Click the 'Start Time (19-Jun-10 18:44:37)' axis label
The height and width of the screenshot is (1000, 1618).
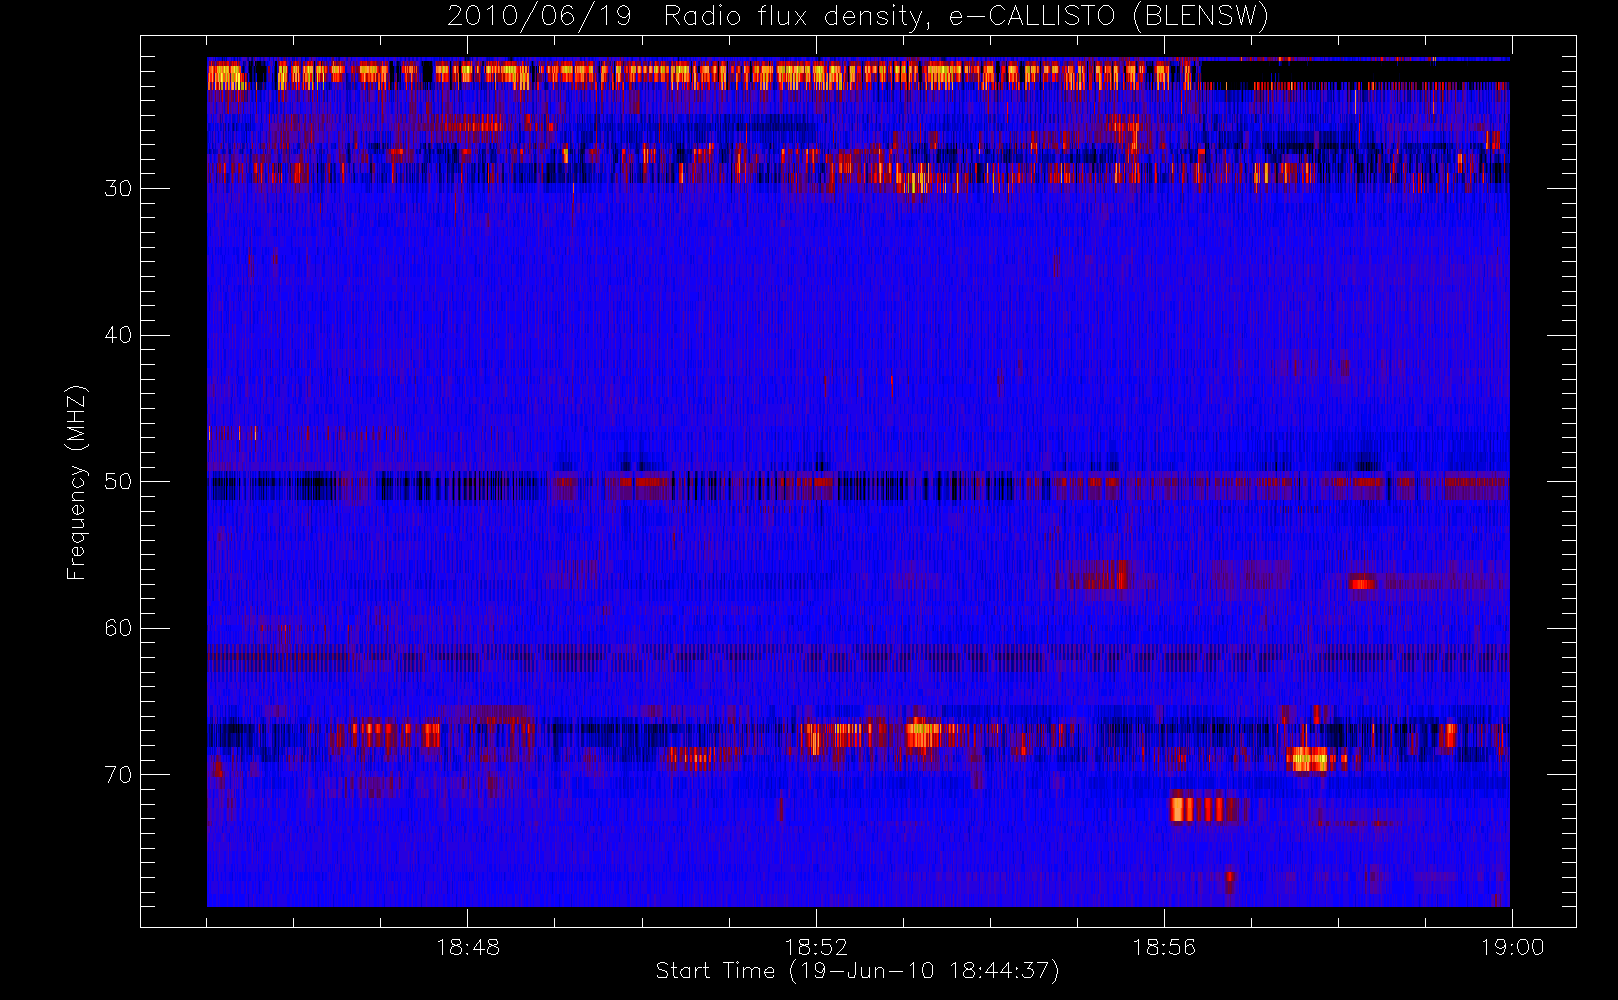pyautogui.click(x=858, y=971)
